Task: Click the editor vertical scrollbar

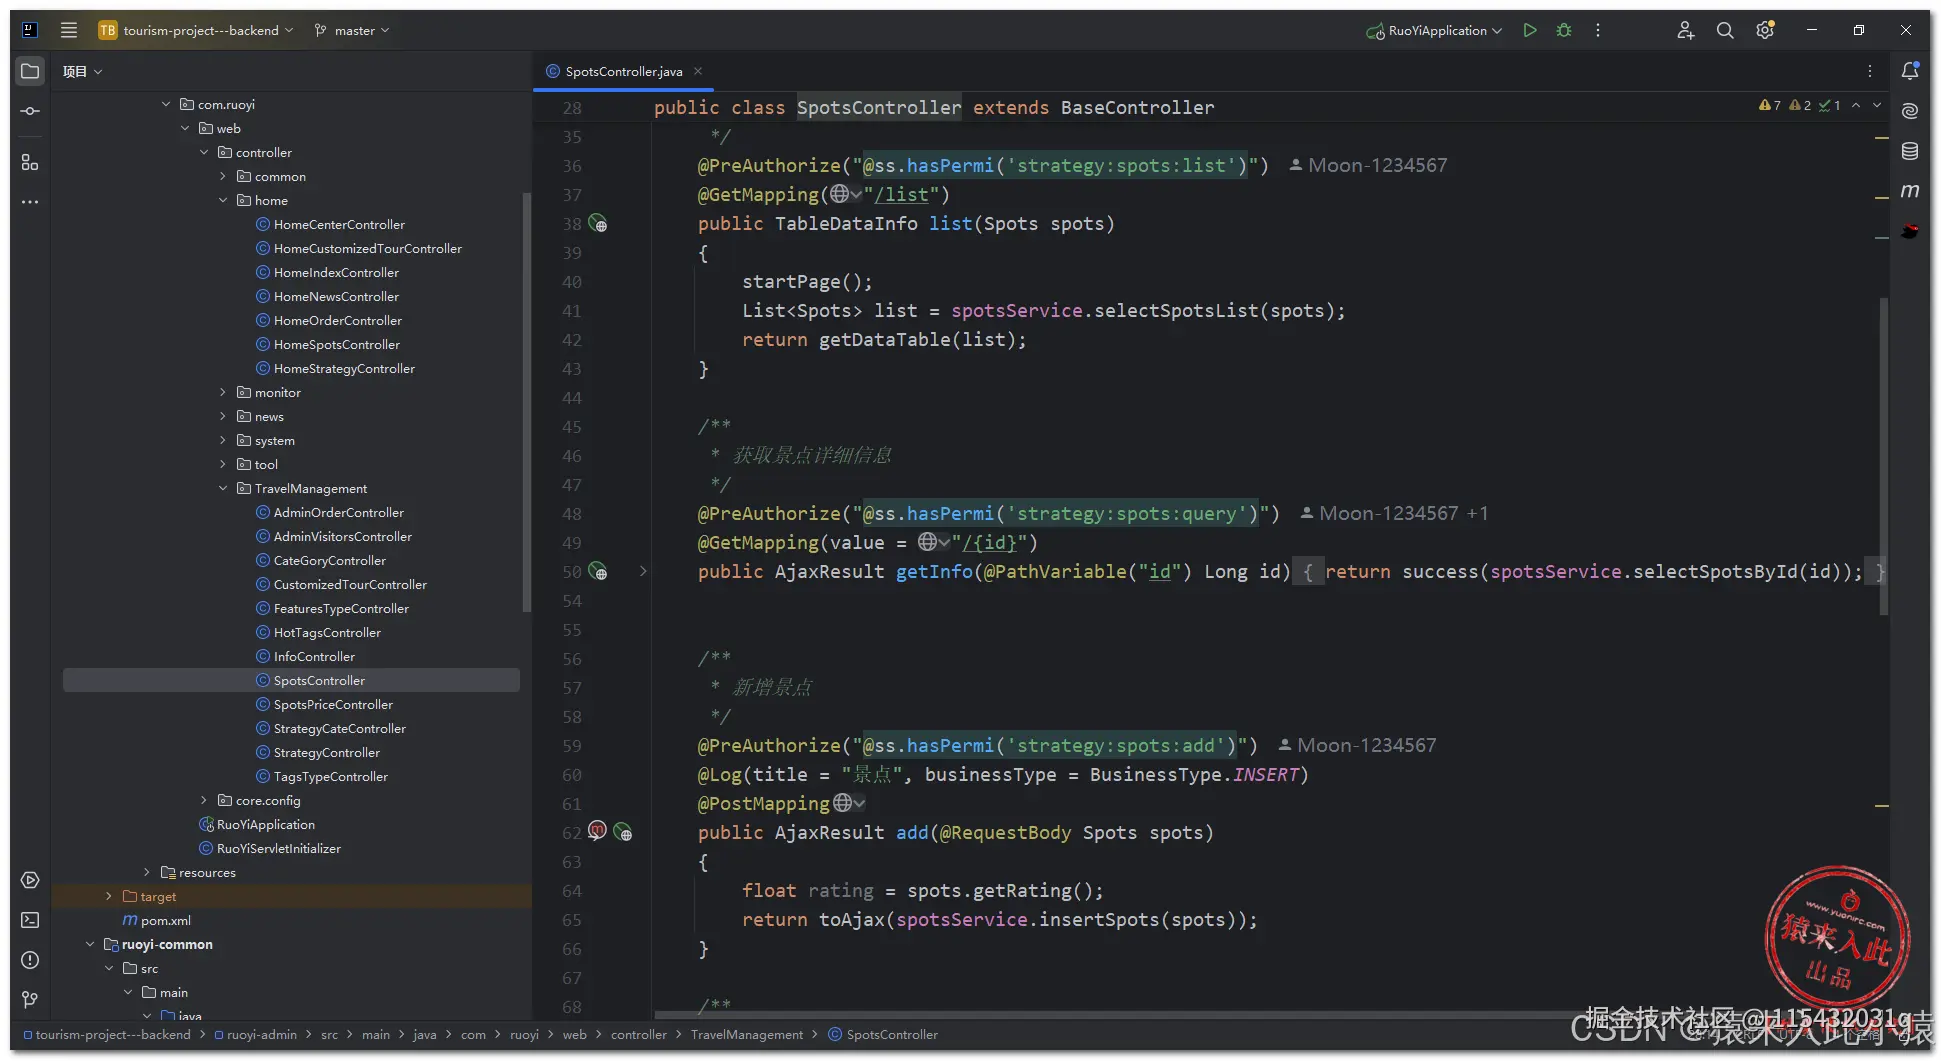Action: point(1884,457)
